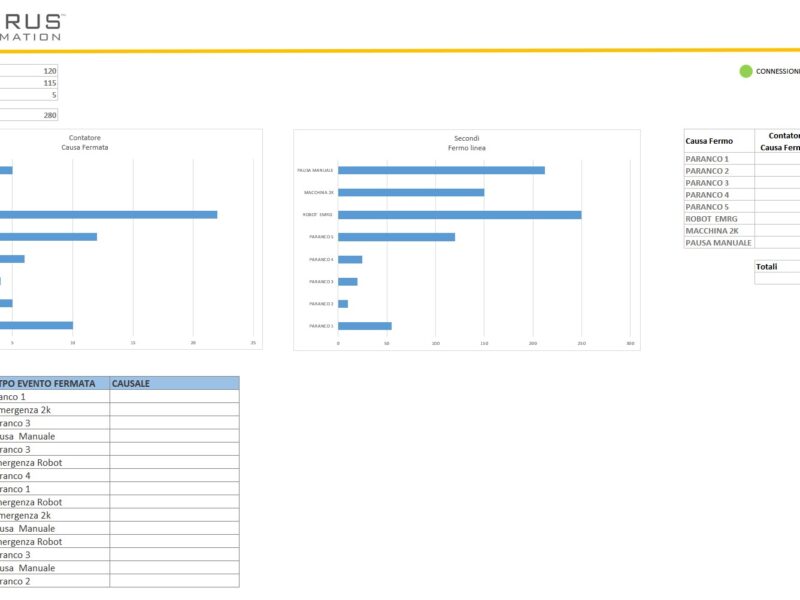Click the MACCHINA 2K bar in Secondi chart
This screenshot has height=600, width=800.
tap(411, 192)
